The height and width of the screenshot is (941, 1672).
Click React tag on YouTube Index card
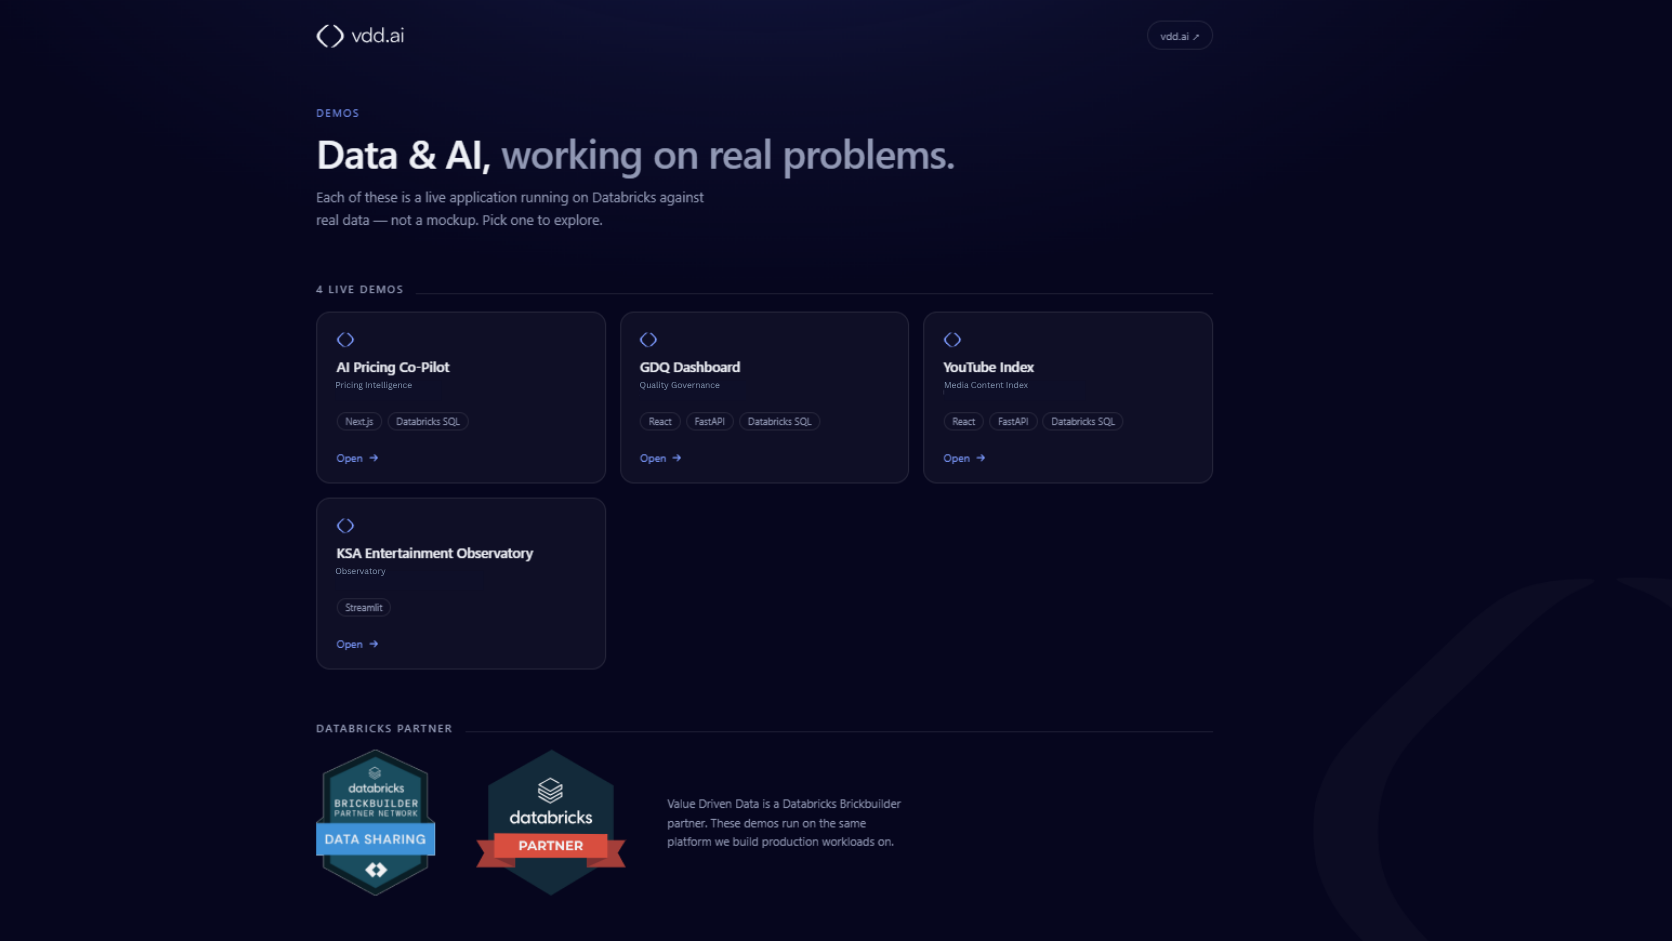[964, 422]
